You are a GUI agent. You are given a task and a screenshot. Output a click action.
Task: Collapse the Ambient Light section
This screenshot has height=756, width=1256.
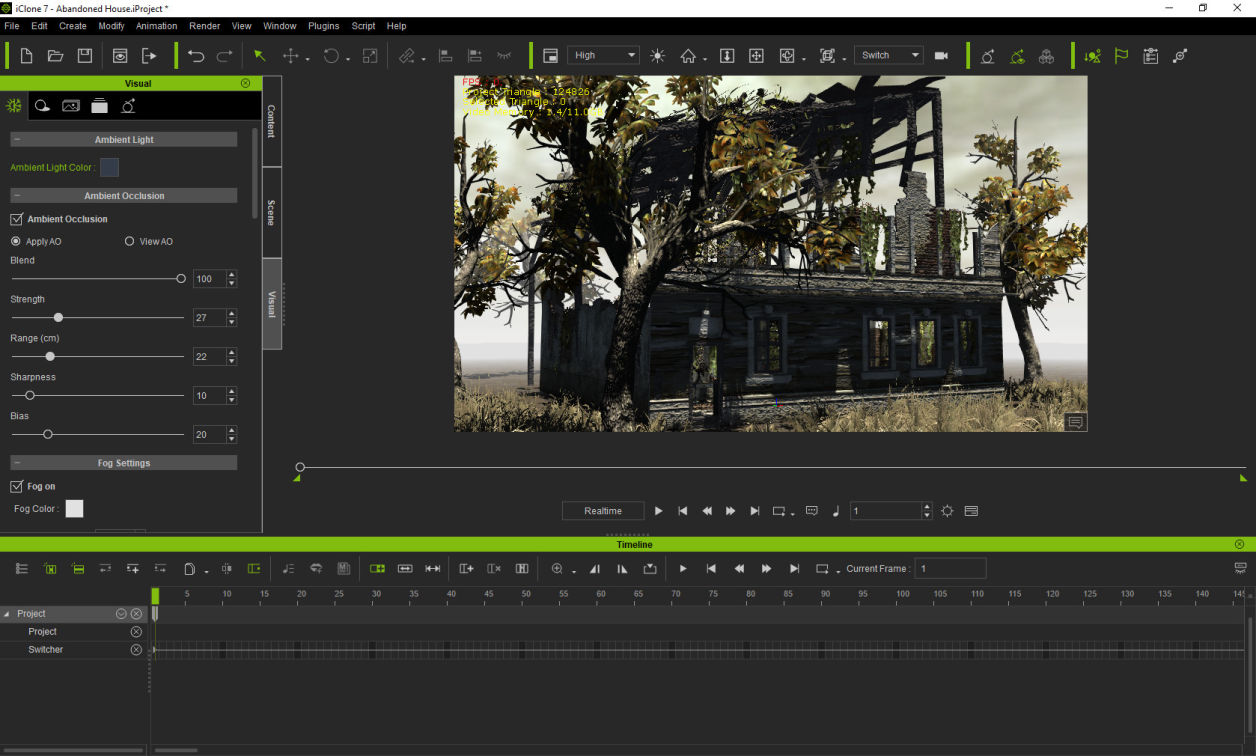point(17,140)
